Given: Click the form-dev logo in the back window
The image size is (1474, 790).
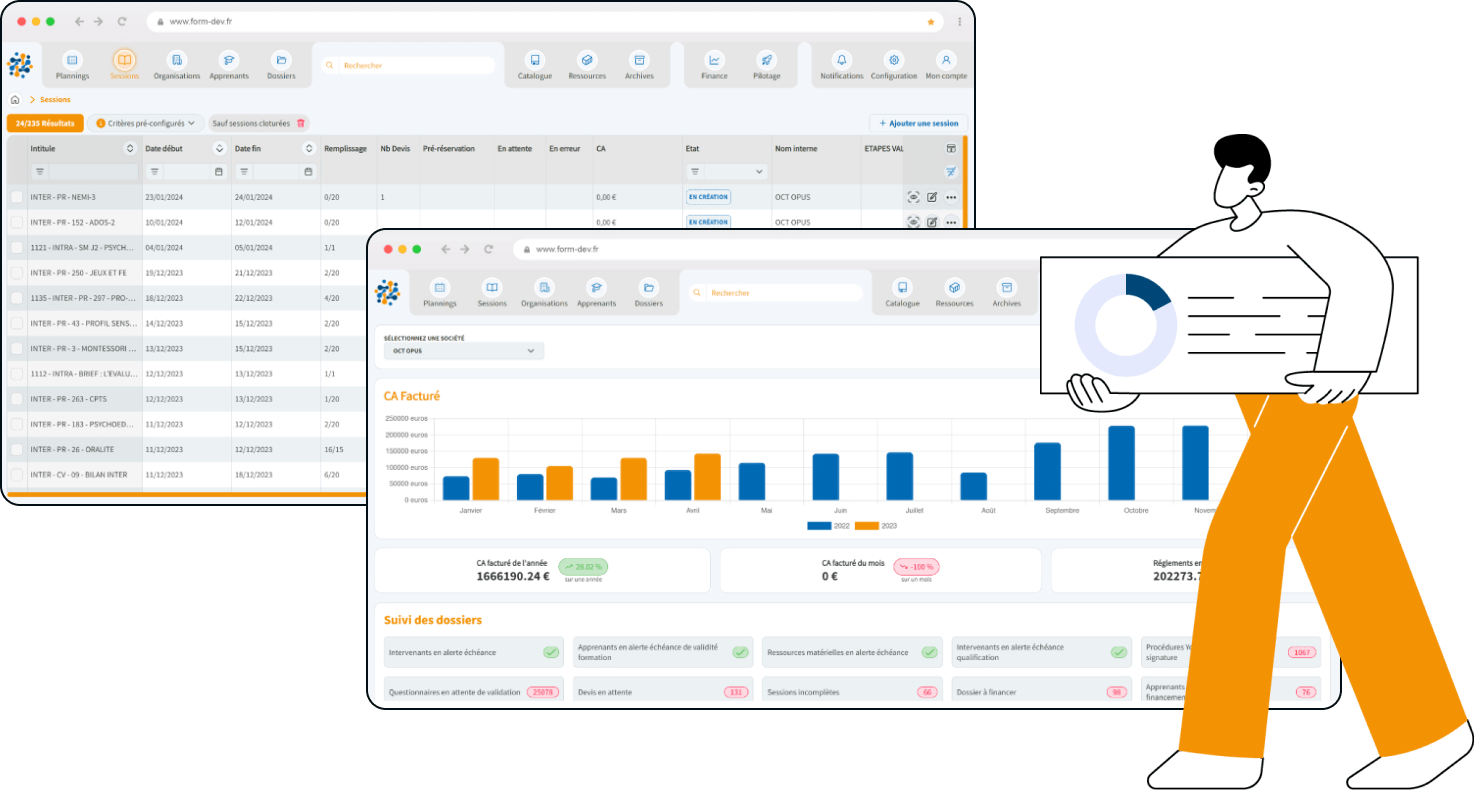Looking at the screenshot, I should point(20,66).
